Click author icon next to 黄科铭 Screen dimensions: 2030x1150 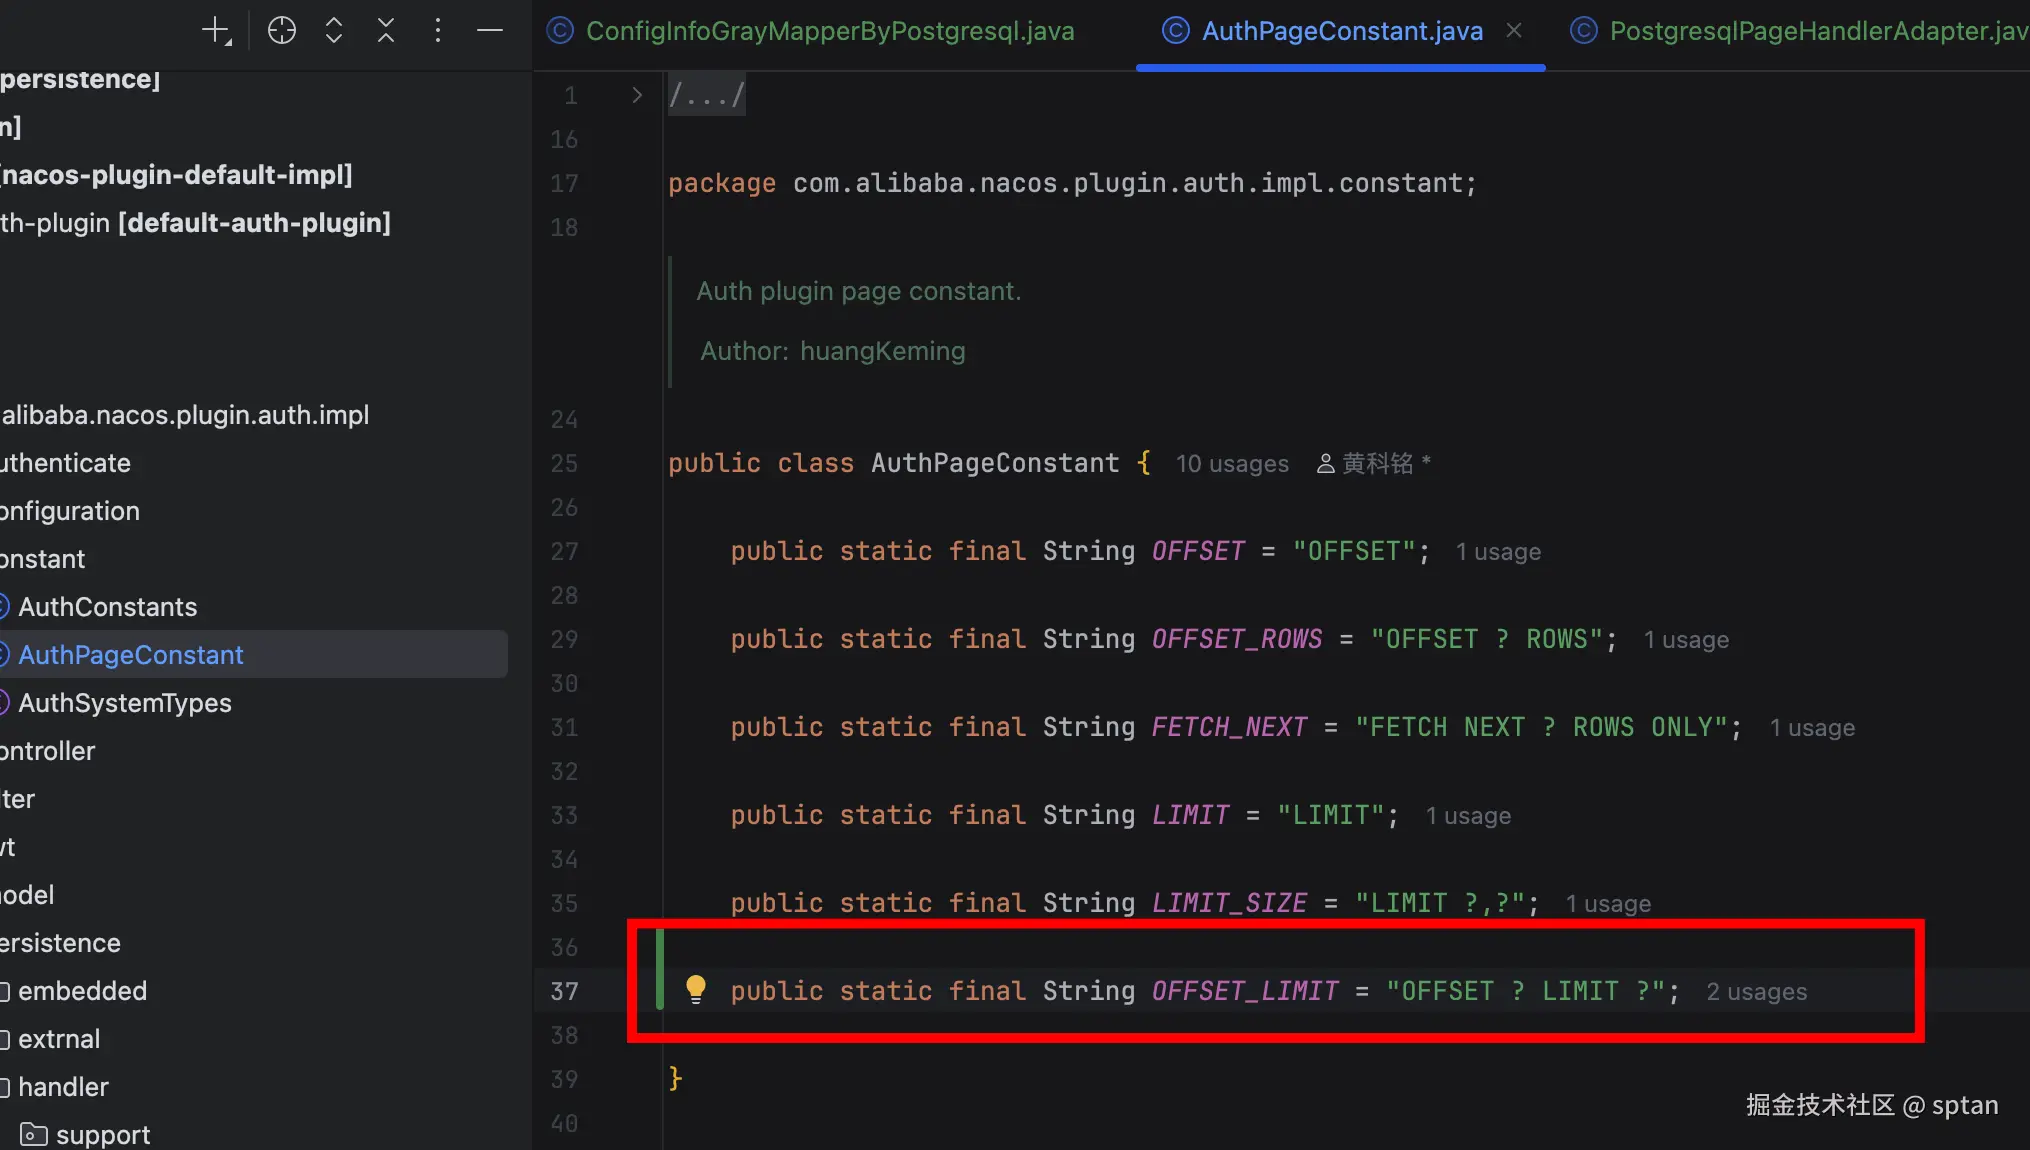point(1325,464)
